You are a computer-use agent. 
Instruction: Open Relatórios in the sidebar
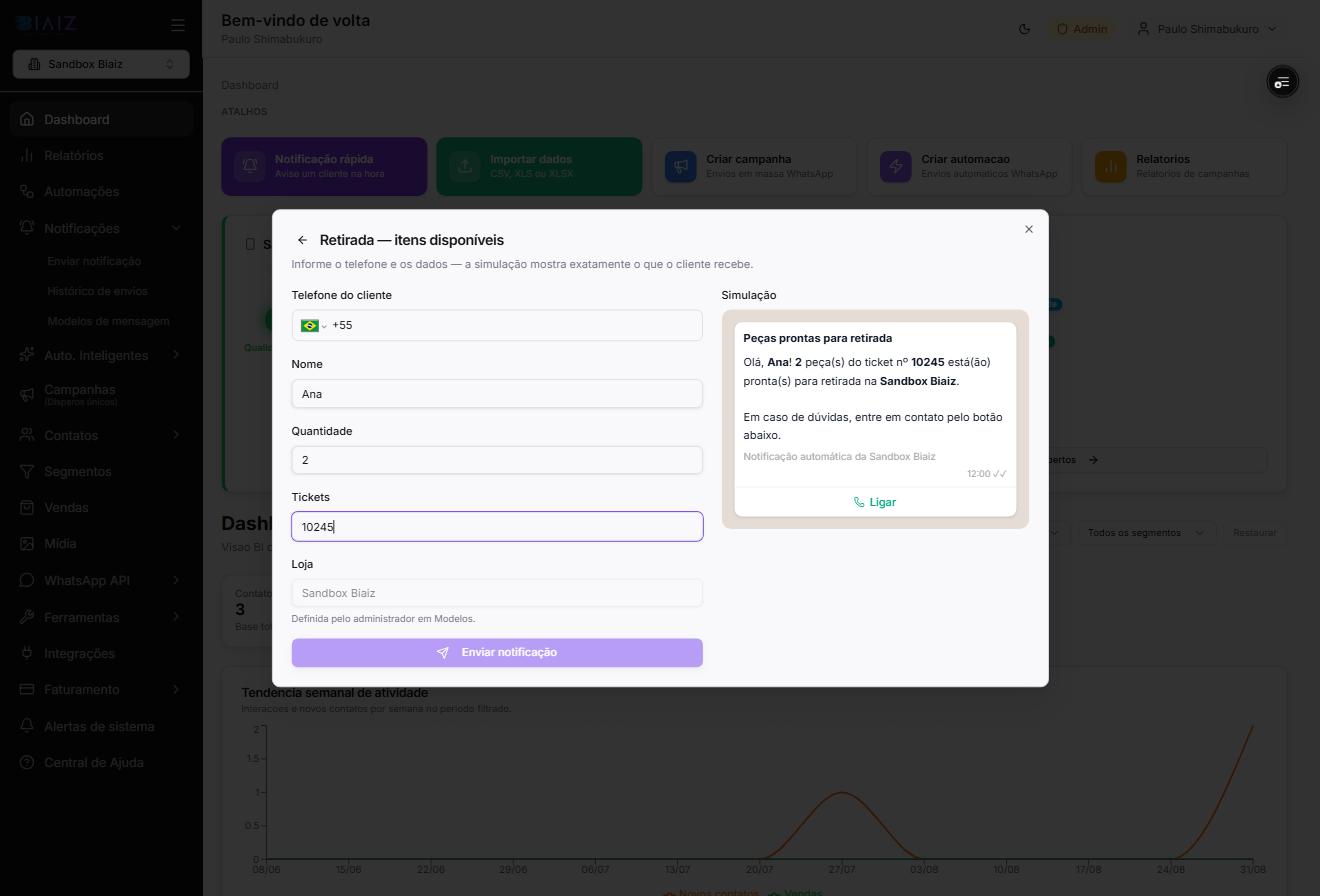pos(101,155)
